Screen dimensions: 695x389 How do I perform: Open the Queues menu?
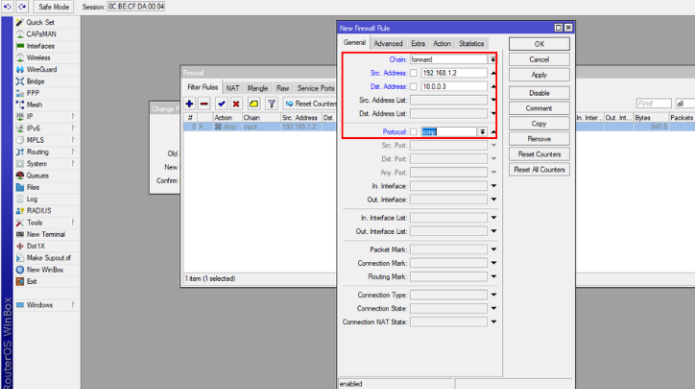[38, 175]
